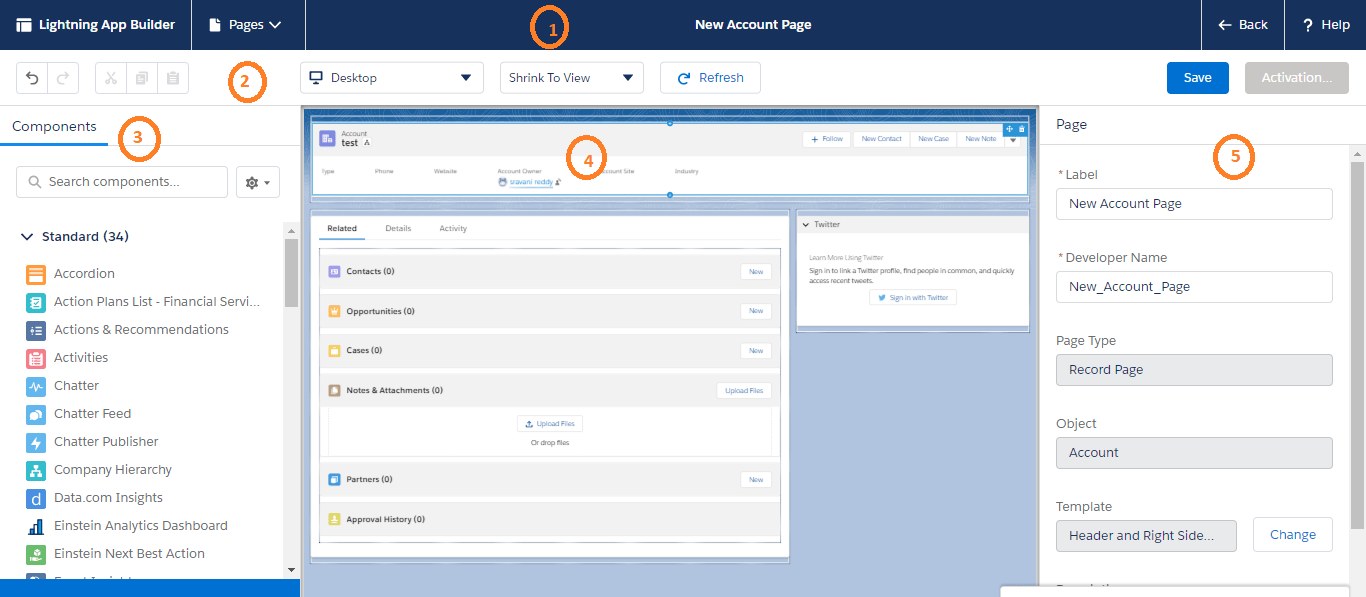
Task: Click the Refresh button
Action: coord(710,78)
